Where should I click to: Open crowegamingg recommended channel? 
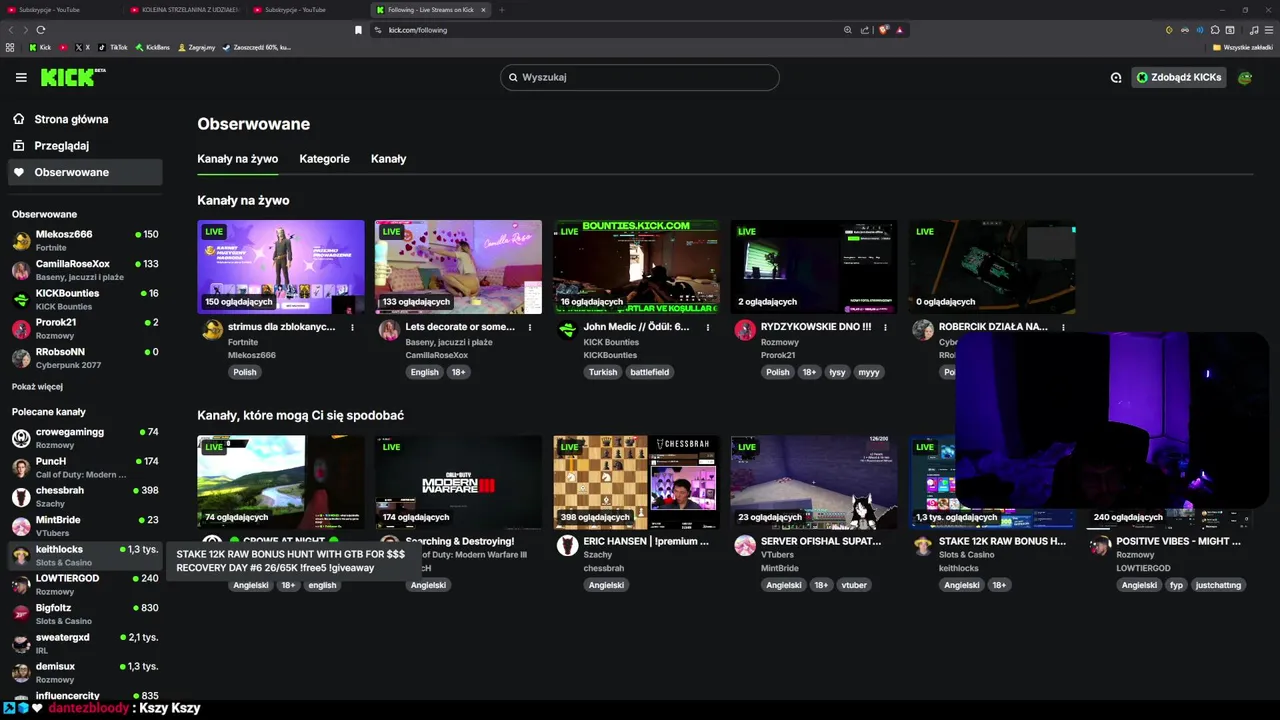coord(84,438)
